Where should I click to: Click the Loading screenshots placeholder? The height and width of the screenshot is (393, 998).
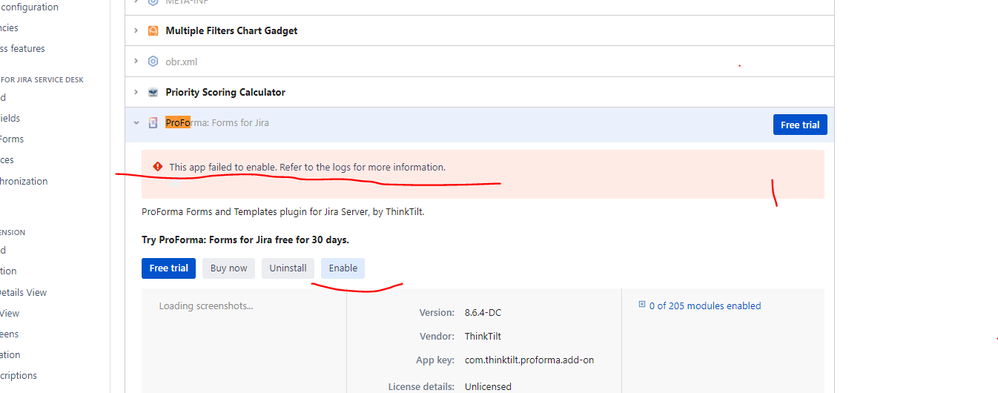pyautogui.click(x=206, y=306)
